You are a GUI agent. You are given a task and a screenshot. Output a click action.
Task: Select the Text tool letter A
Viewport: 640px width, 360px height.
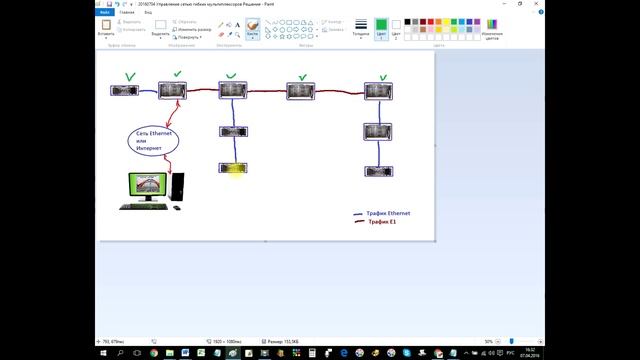[x=237, y=25]
